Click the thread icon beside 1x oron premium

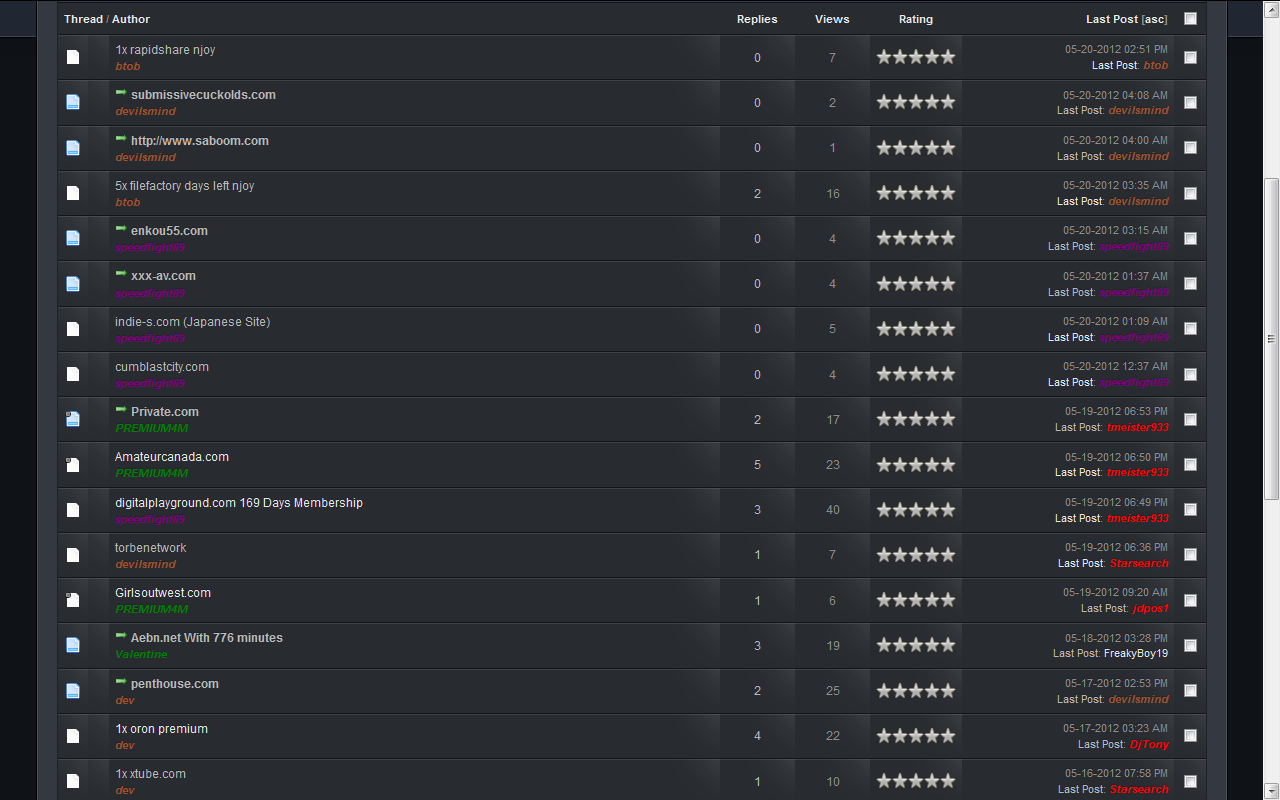point(73,736)
